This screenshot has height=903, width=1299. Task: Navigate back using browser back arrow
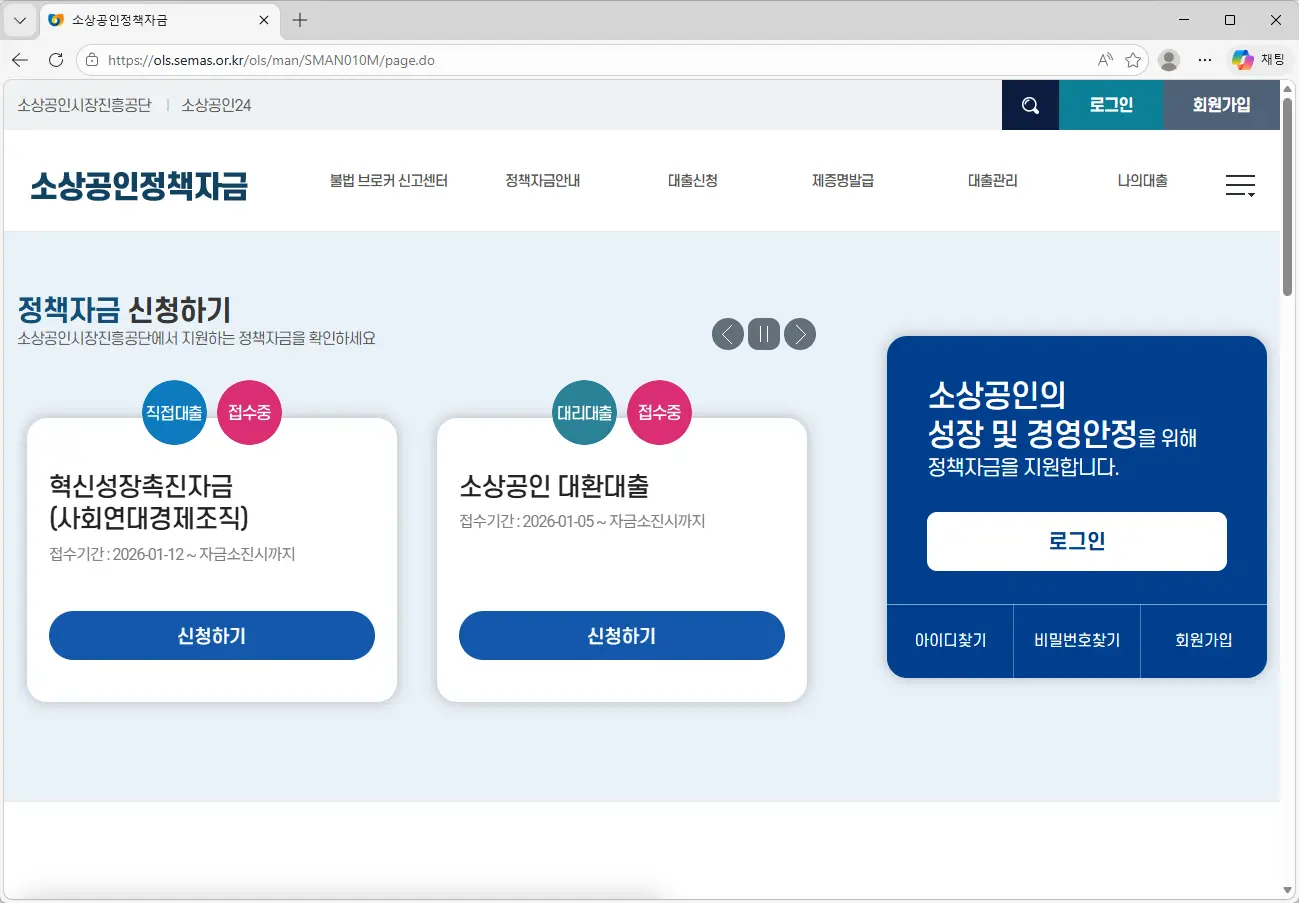point(20,59)
